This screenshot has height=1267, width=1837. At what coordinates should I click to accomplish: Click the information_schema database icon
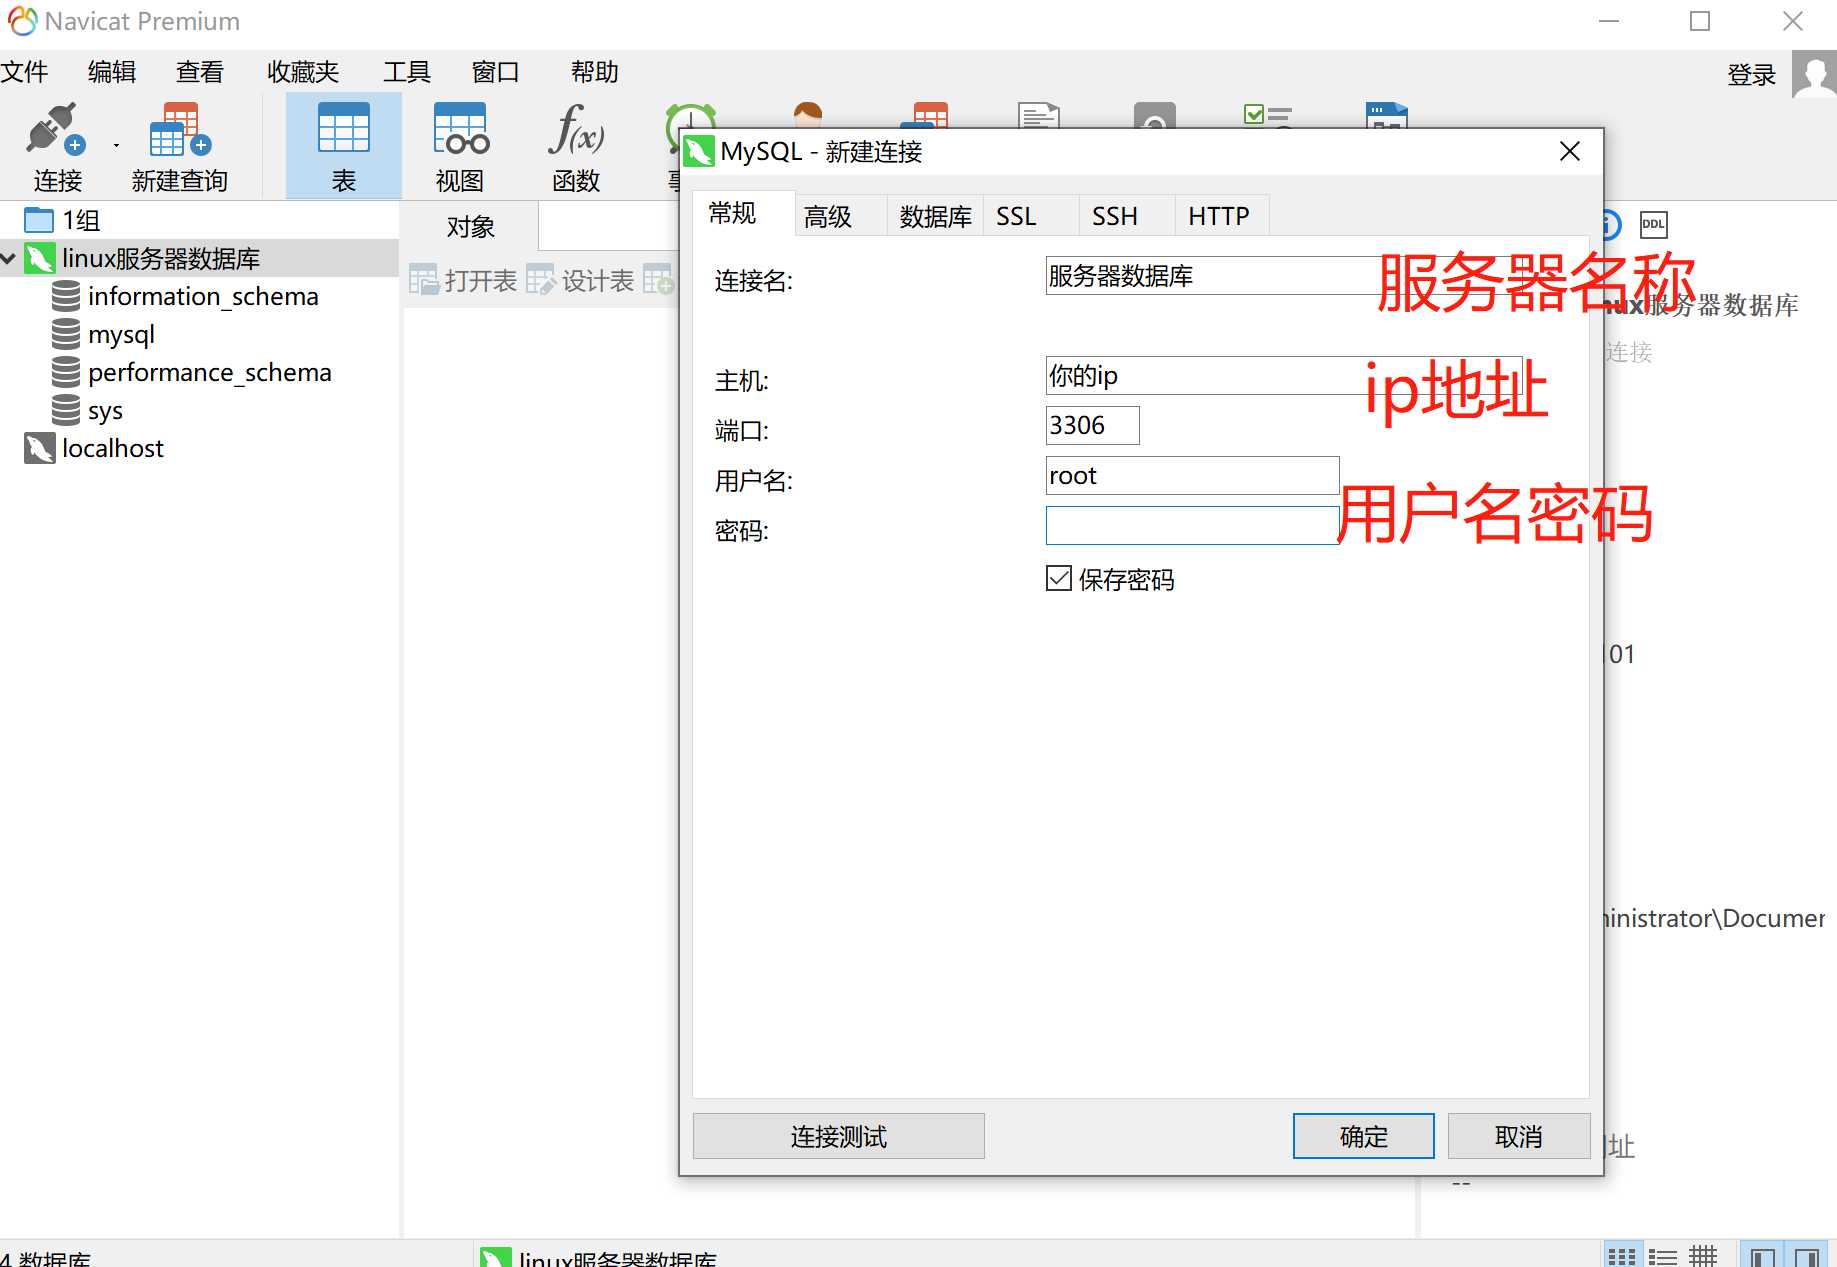(66, 296)
